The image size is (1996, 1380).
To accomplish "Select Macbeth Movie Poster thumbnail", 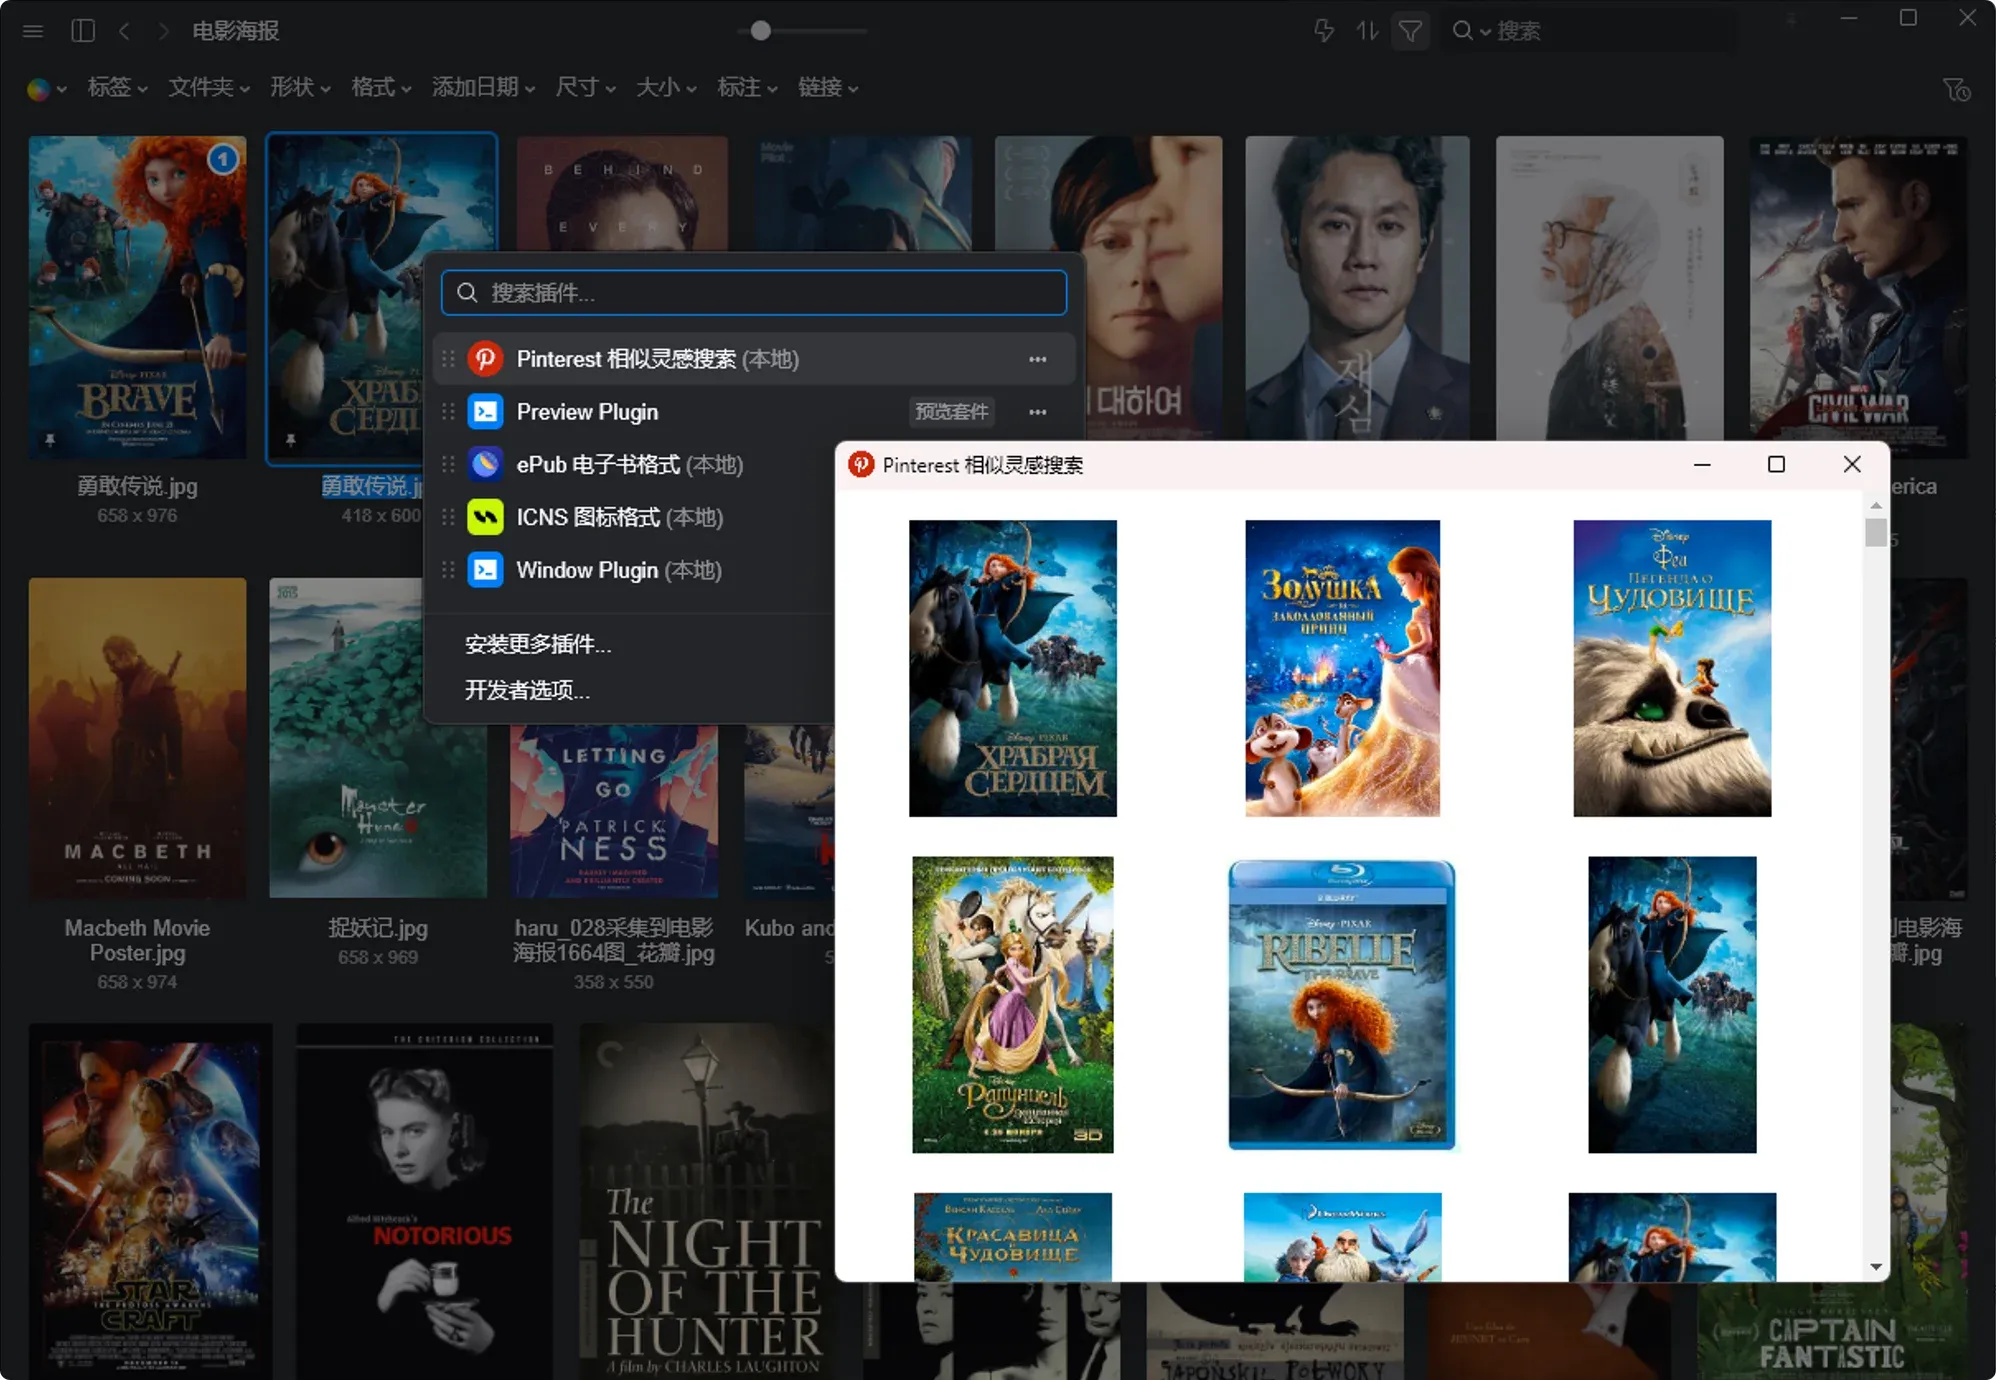I will tap(137, 738).
